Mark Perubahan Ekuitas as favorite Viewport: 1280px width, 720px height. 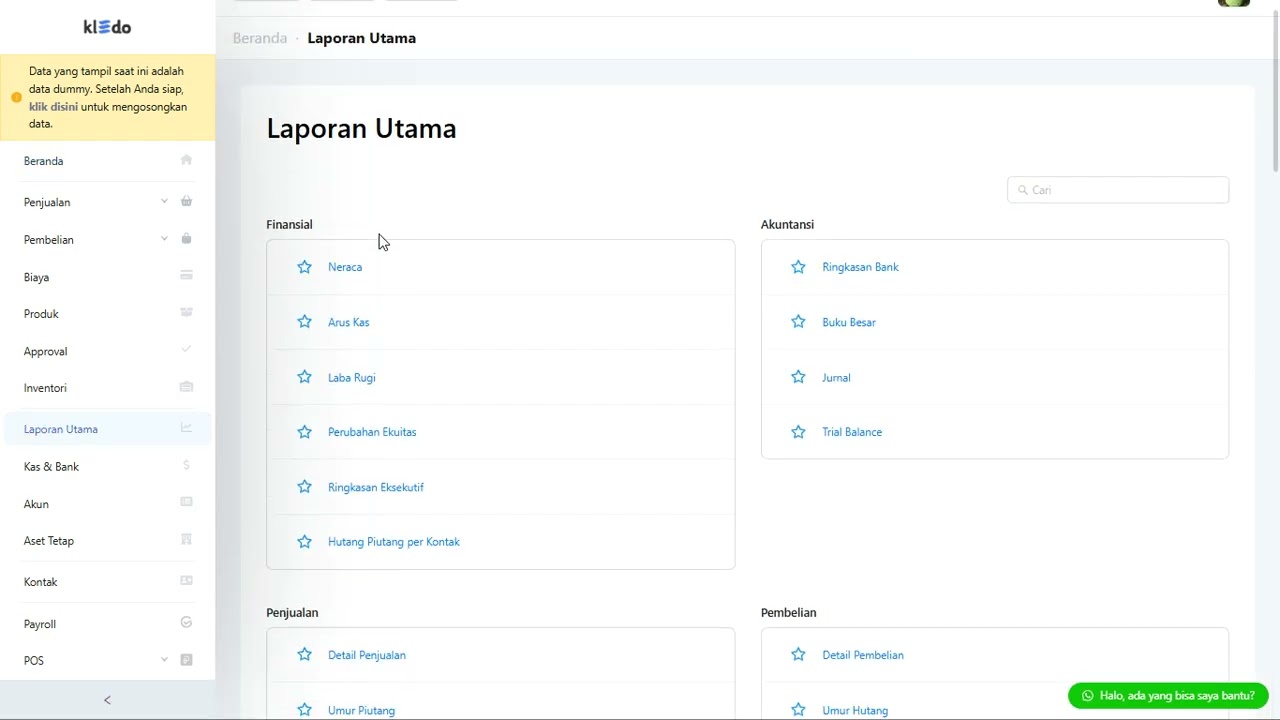click(305, 432)
